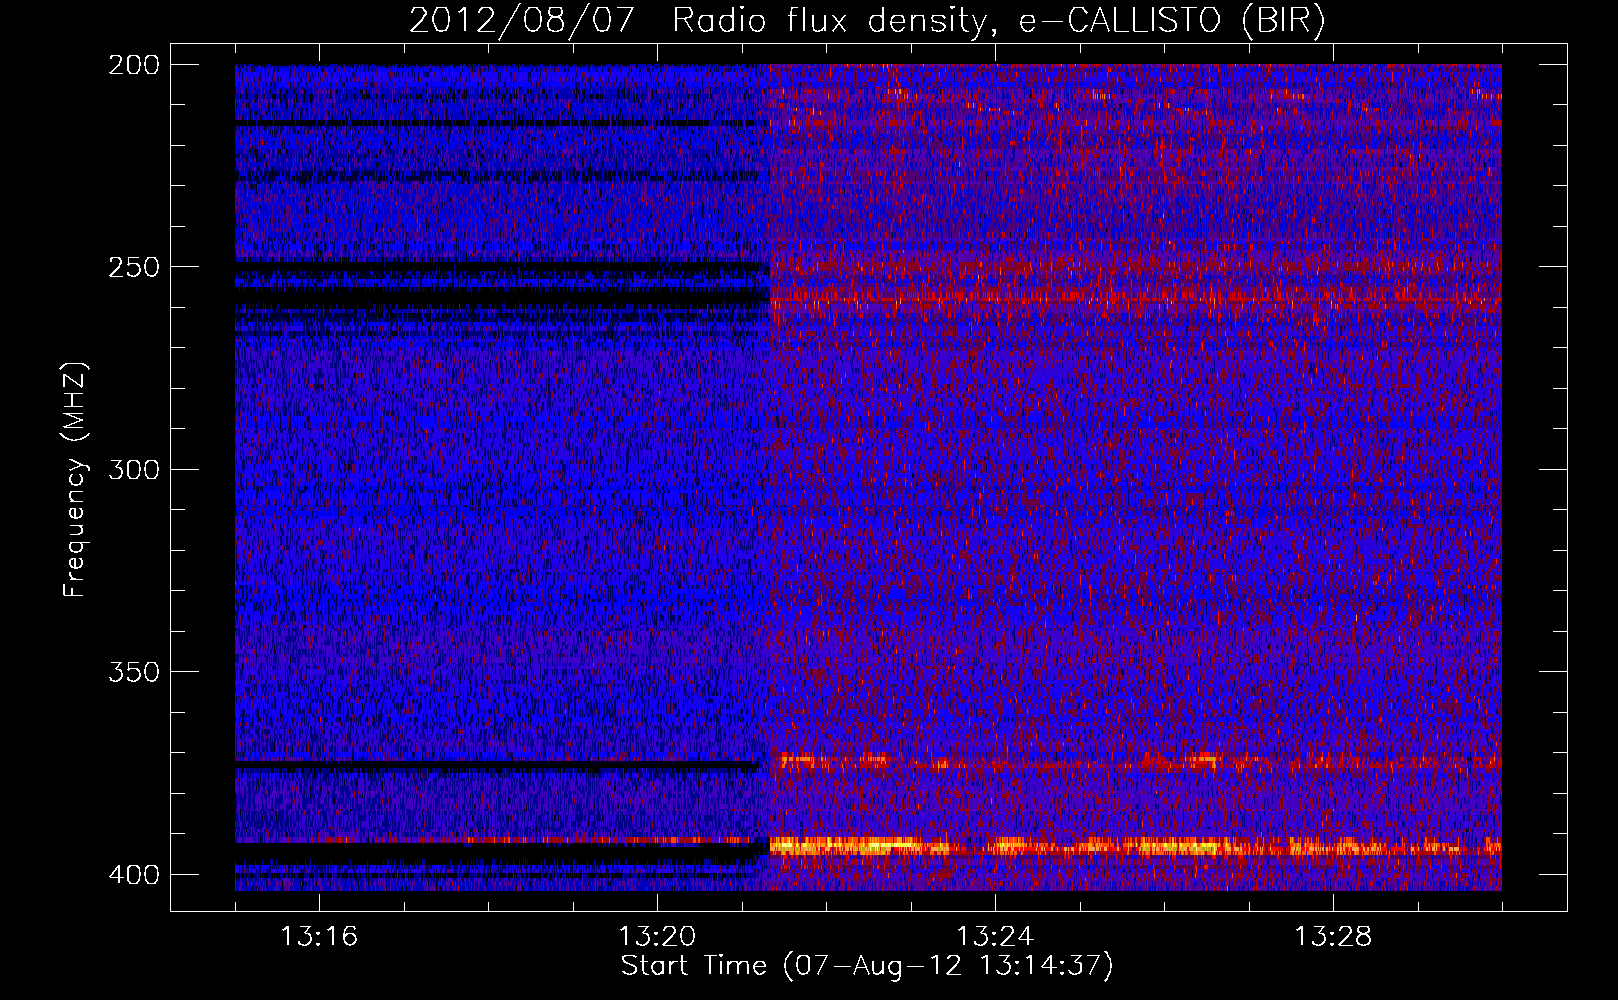The image size is (1618, 1000).
Task: Click the 13:24 time tick label
Action: [995, 937]
